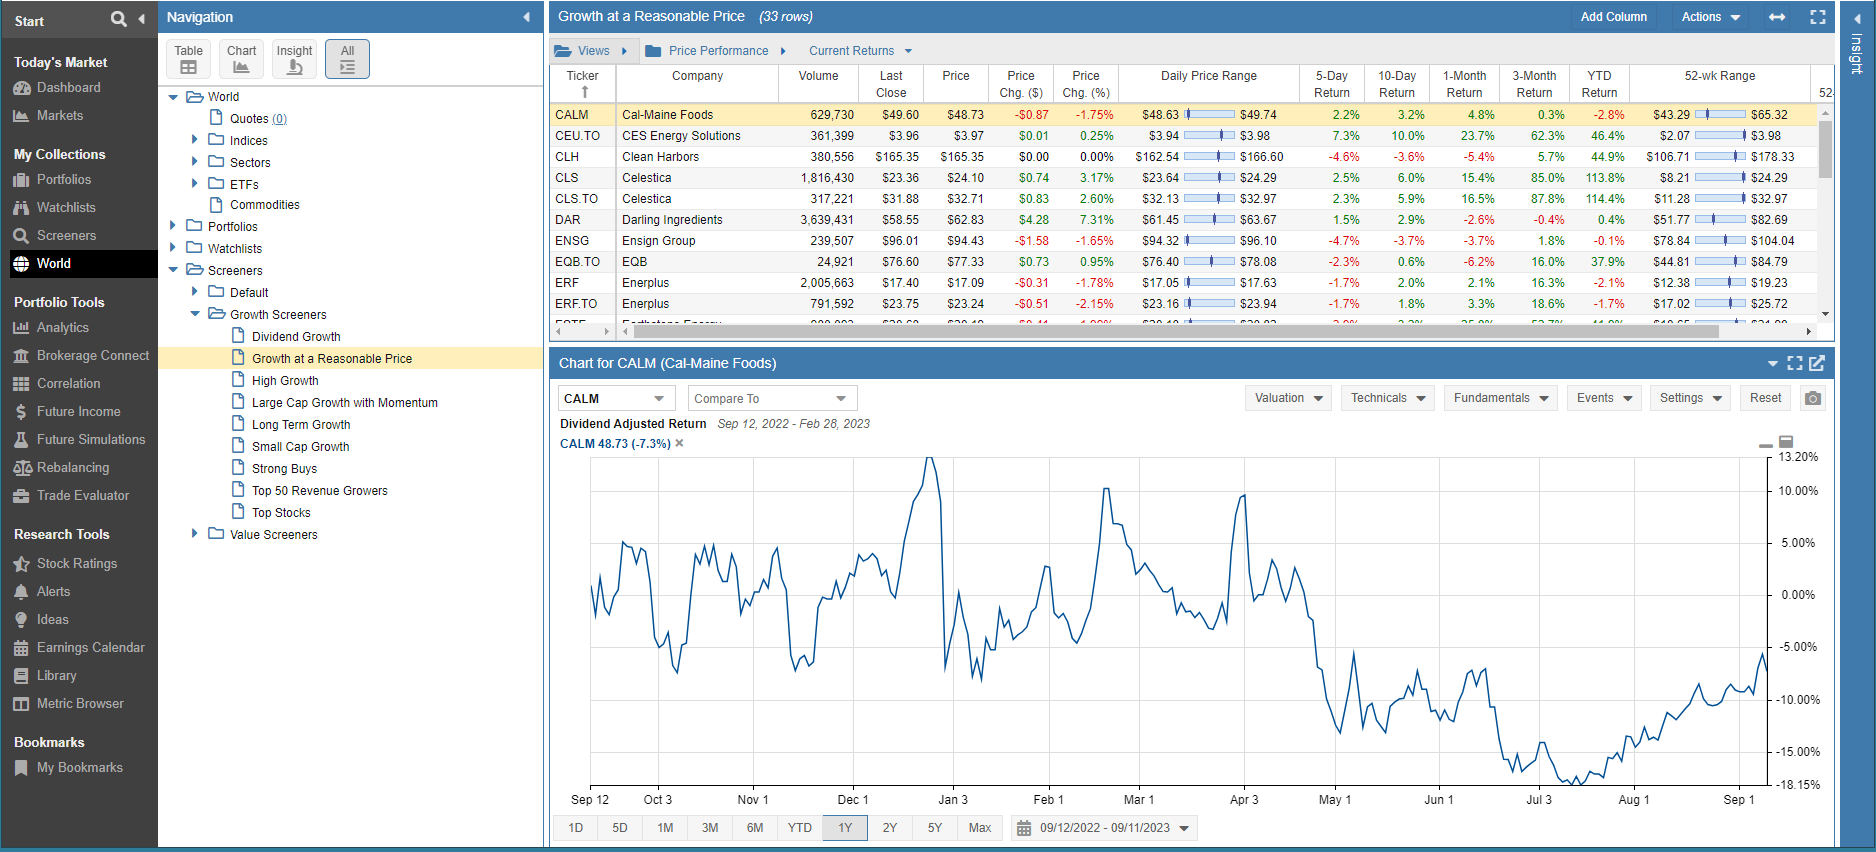
Task: Open Brokerage Connect tool
Action: click(x=92, y=356)
